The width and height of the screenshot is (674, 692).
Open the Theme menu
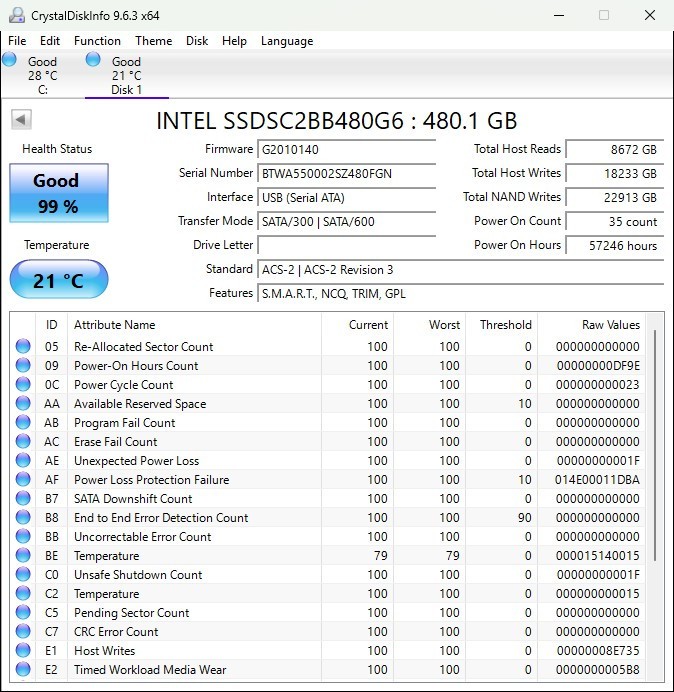coord(154,41)
